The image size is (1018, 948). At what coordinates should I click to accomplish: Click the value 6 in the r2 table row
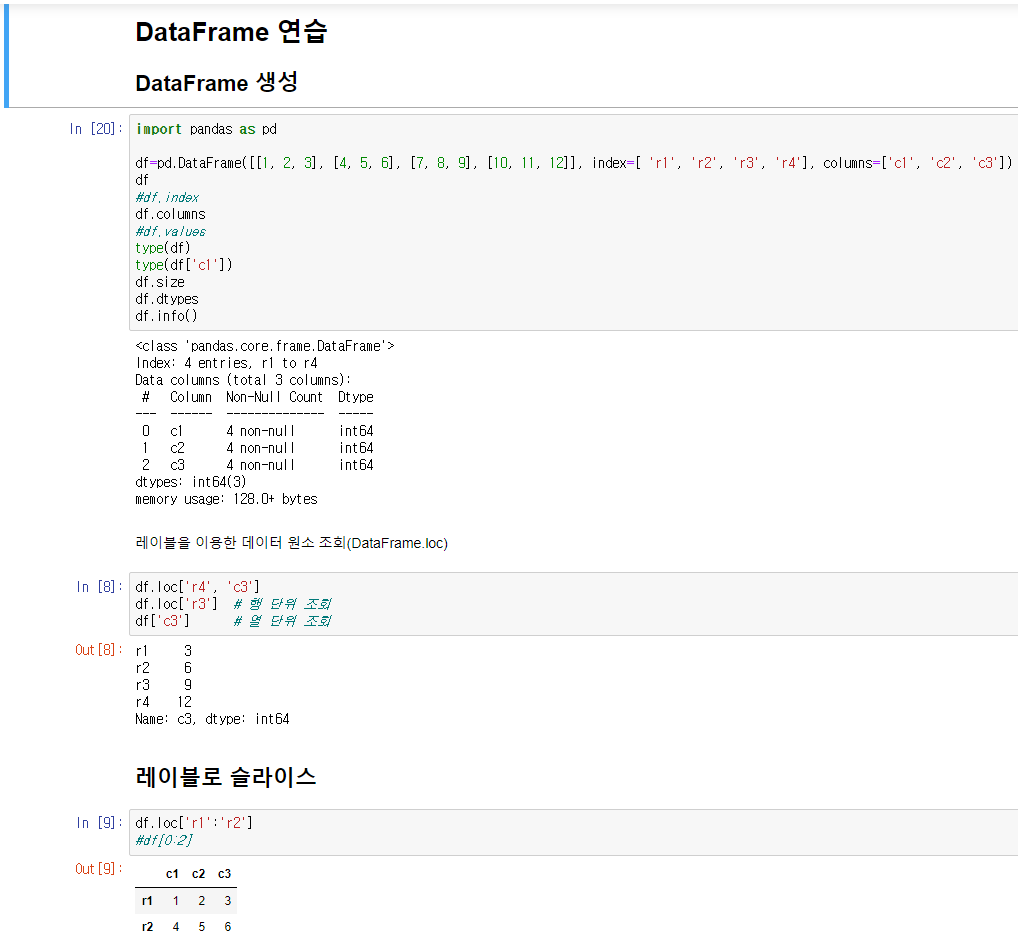(227, 927)
